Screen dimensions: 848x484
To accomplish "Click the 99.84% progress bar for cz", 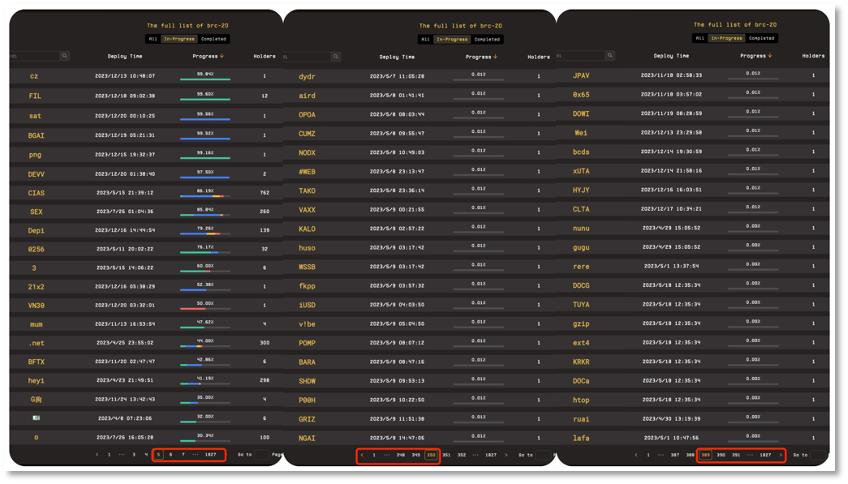I will click(x=205, y=79).
